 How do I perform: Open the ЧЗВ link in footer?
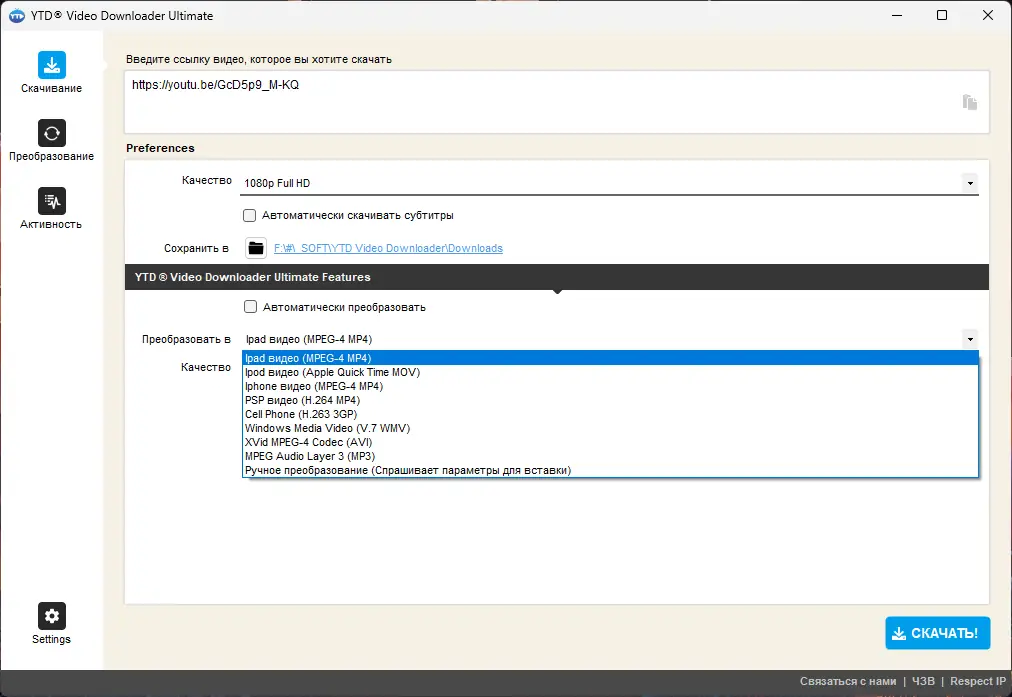923,682
